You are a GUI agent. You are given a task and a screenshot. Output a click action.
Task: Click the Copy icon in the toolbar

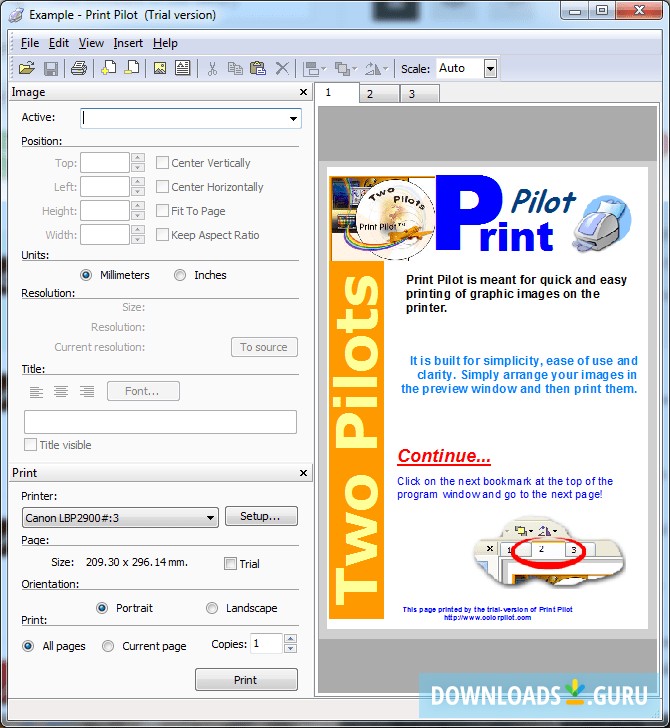coord(235,69)
